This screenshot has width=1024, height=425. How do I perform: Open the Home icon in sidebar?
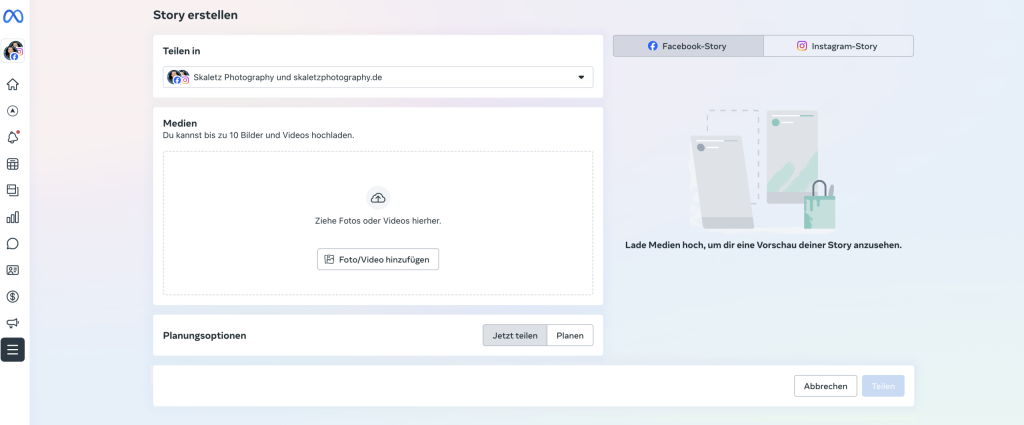[x=13, y=85]
